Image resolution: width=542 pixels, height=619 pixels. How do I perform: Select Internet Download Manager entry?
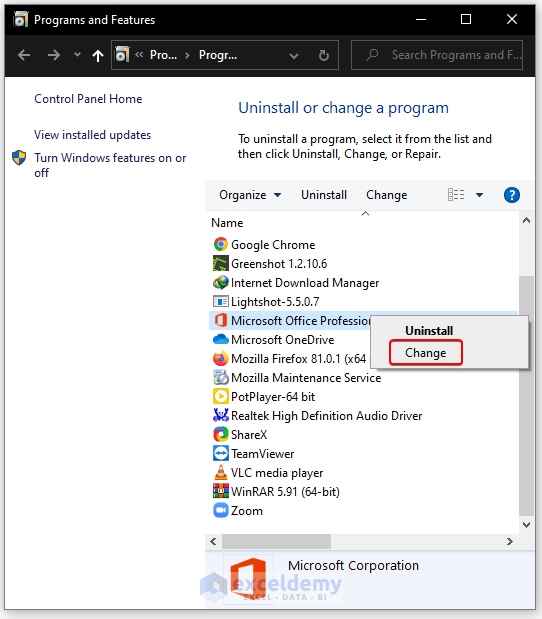coord(305,283)
